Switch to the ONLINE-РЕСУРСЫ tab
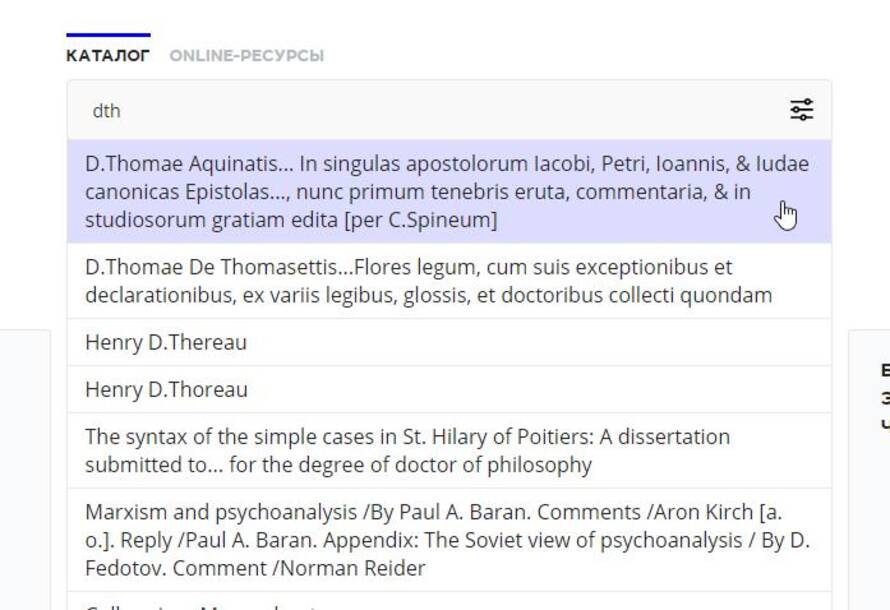The width and height of the screenshot is (890, 610). click(x=246, y=56)
